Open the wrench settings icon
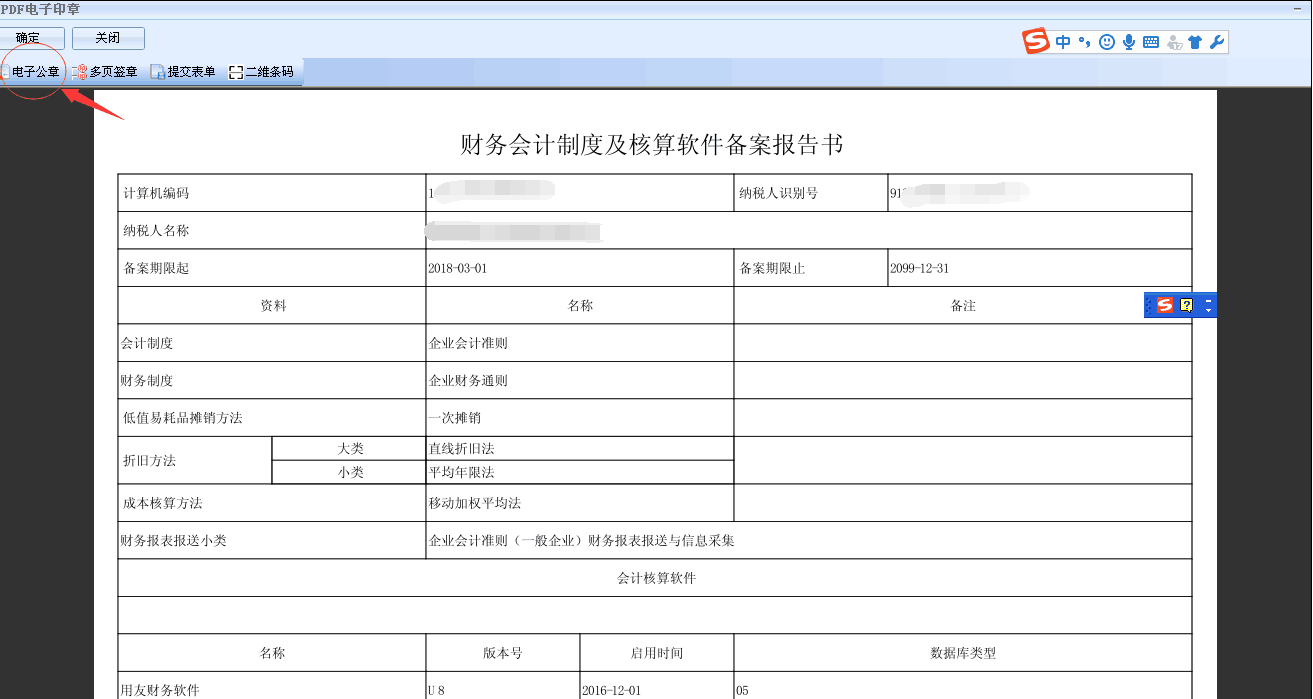Image resolution: width=1313 pixels, height=699 pixels. click(x=1217, y=42)
